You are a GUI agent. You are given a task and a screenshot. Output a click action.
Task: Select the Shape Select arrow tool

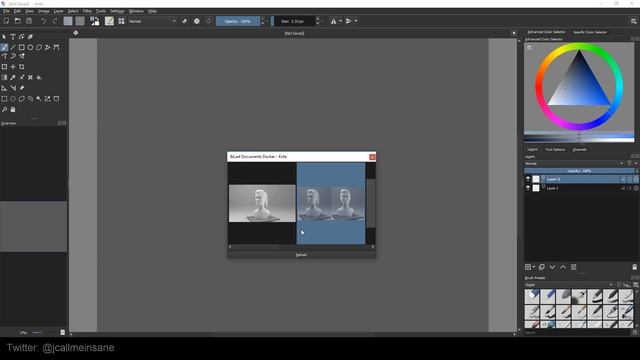pyautogui.click(x=4, y=37)
